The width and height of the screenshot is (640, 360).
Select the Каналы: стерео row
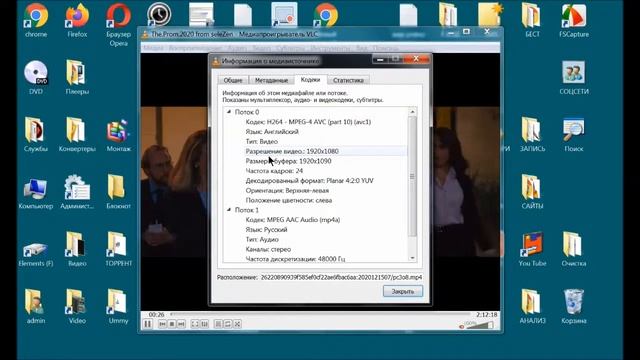(x=268, y=249)
